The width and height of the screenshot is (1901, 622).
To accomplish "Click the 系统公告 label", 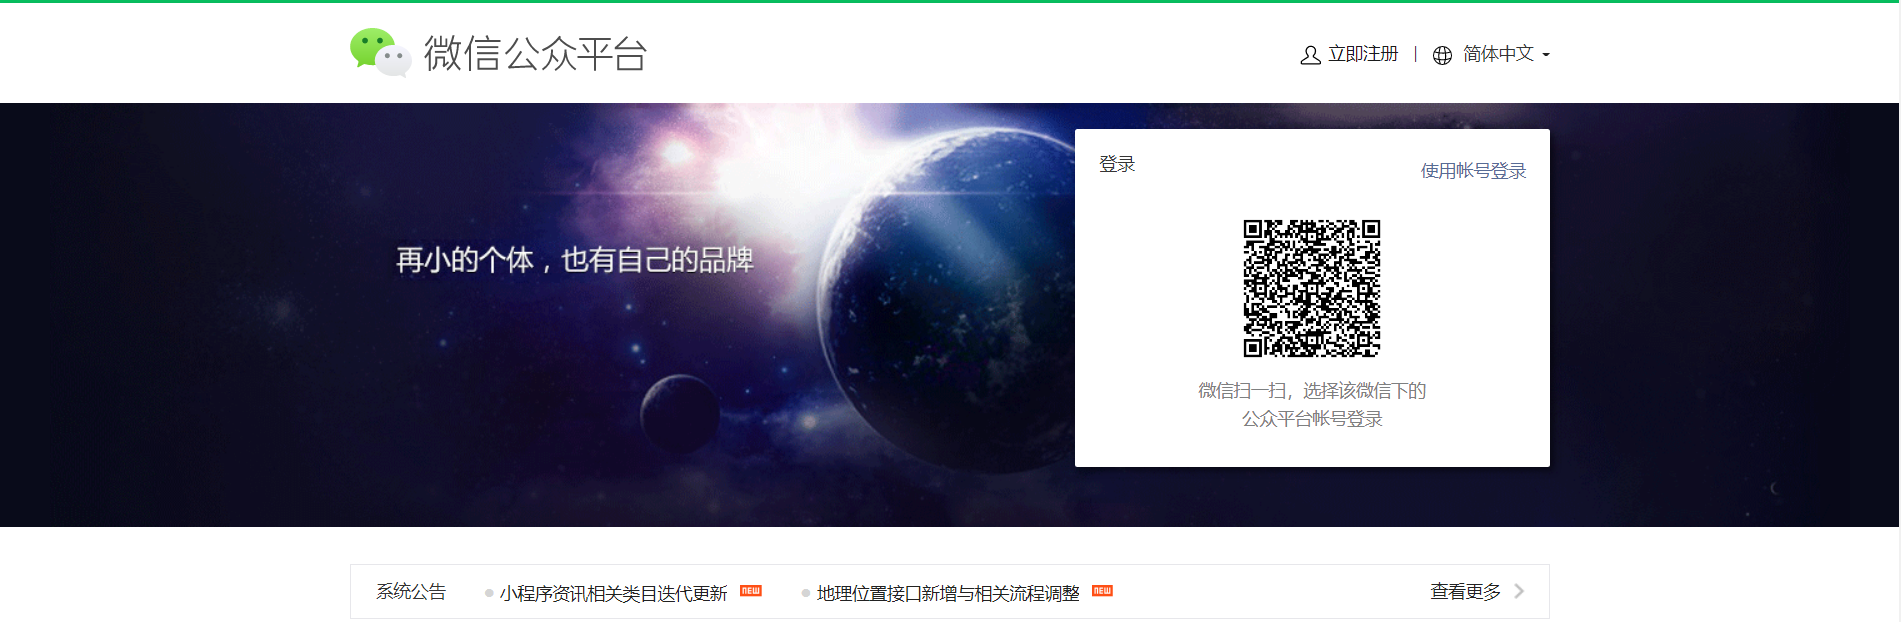I will 411,592.
